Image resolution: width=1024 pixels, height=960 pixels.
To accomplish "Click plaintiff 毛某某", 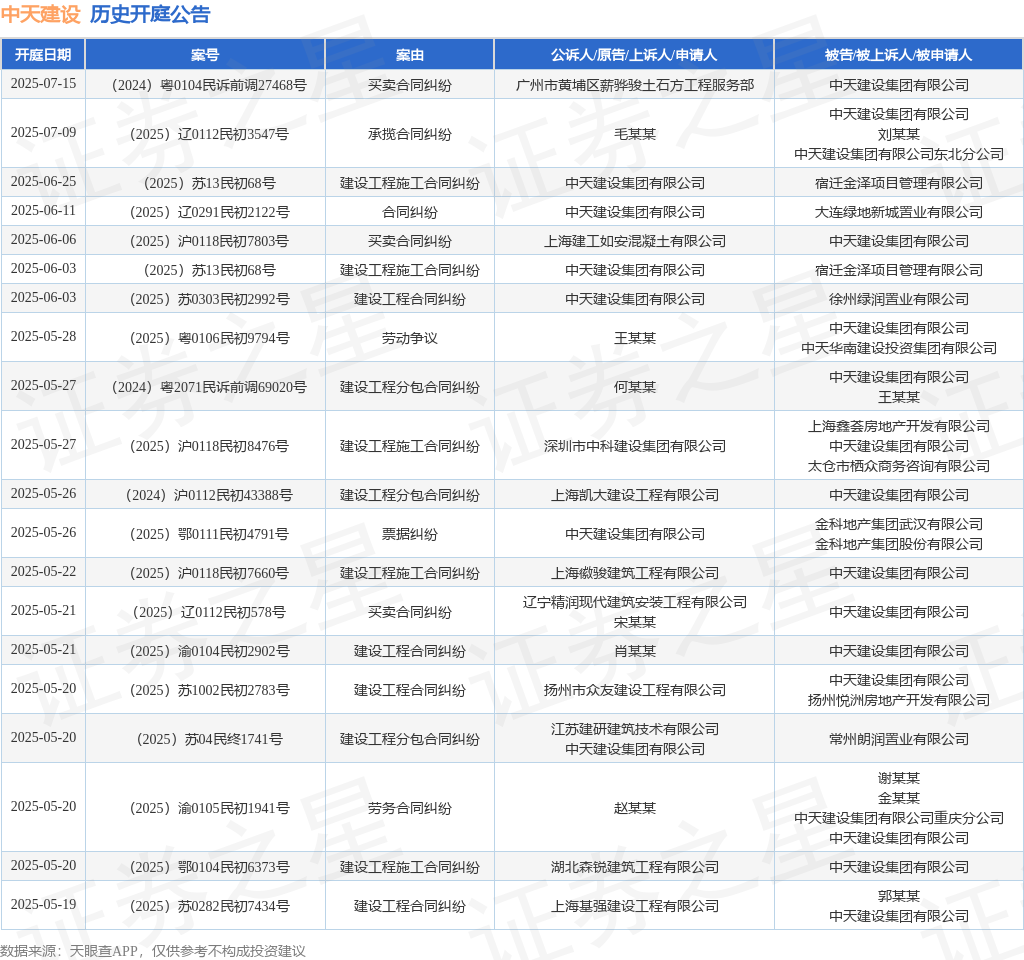I will 635,134.
